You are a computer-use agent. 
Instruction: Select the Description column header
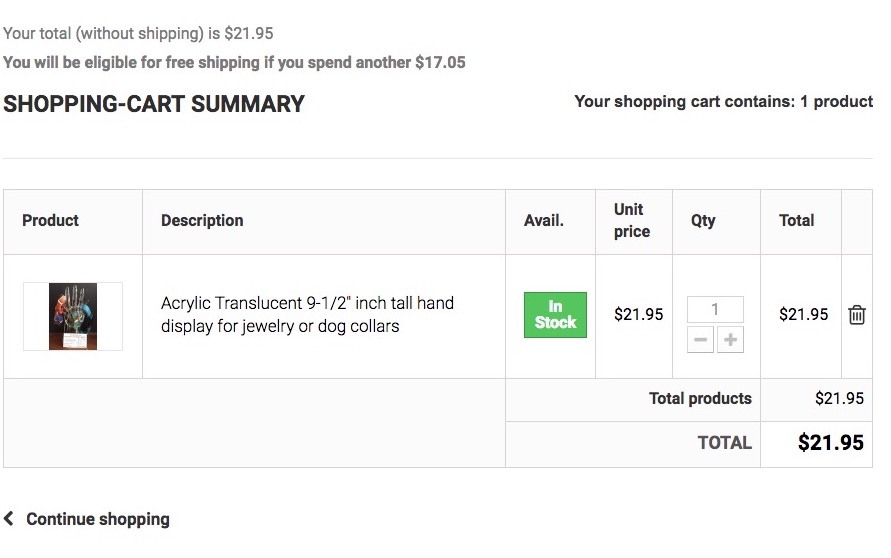click(202, 220)
